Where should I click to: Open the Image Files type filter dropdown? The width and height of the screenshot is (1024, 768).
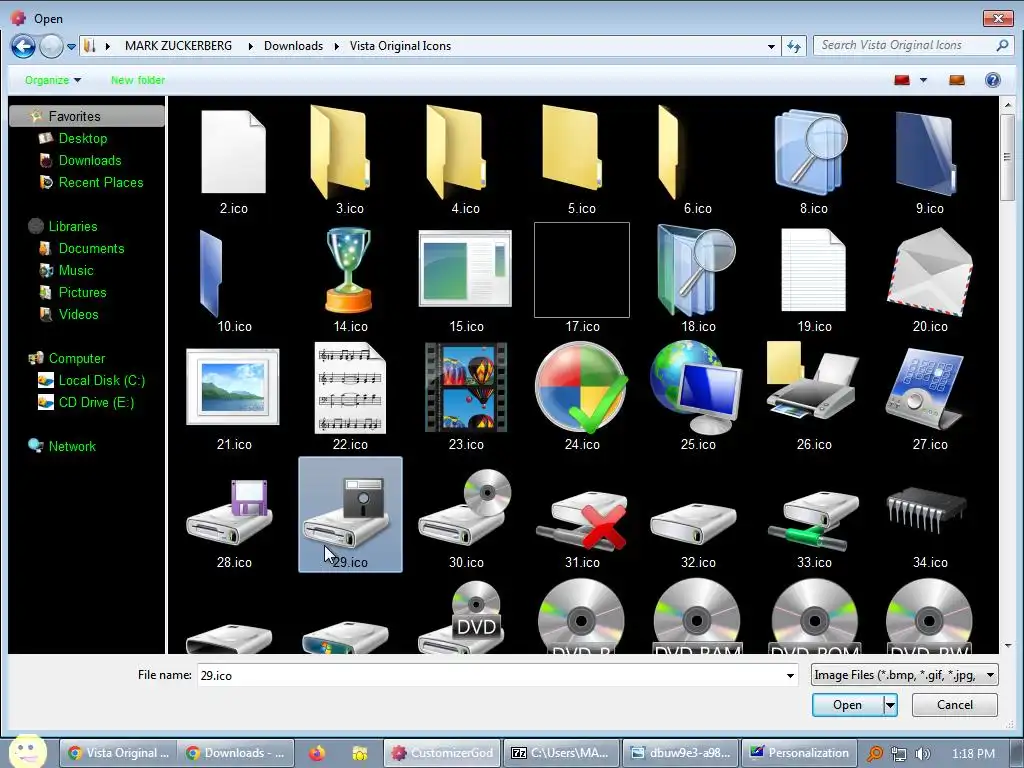(x=904, y=675)
